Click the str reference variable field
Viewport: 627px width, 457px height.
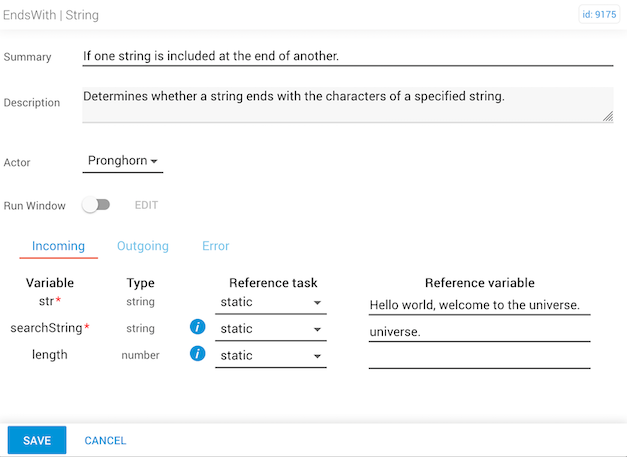point(479,304)
